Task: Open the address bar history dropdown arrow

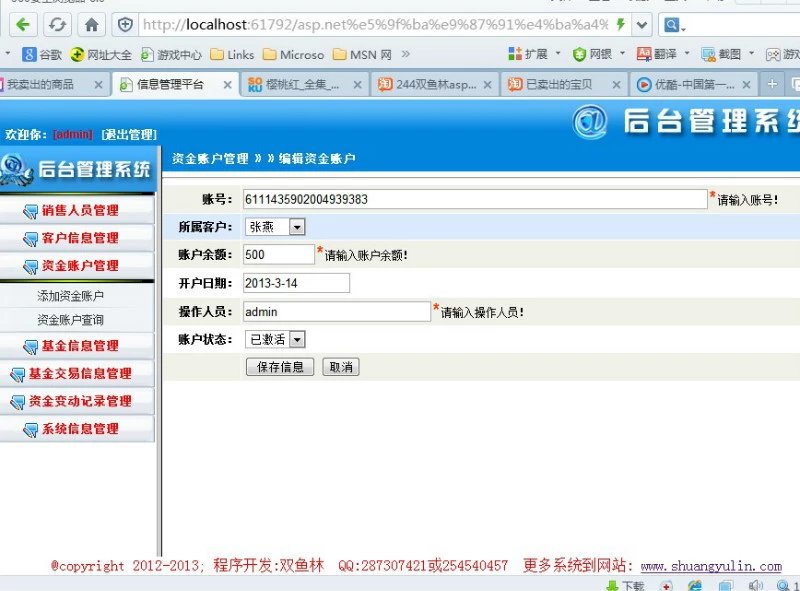Action: coord(642,24)
